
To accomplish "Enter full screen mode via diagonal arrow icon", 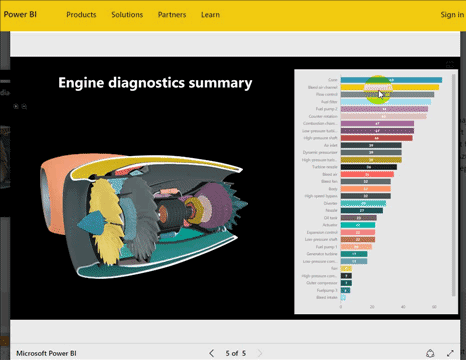I will (x=450, y=353).
